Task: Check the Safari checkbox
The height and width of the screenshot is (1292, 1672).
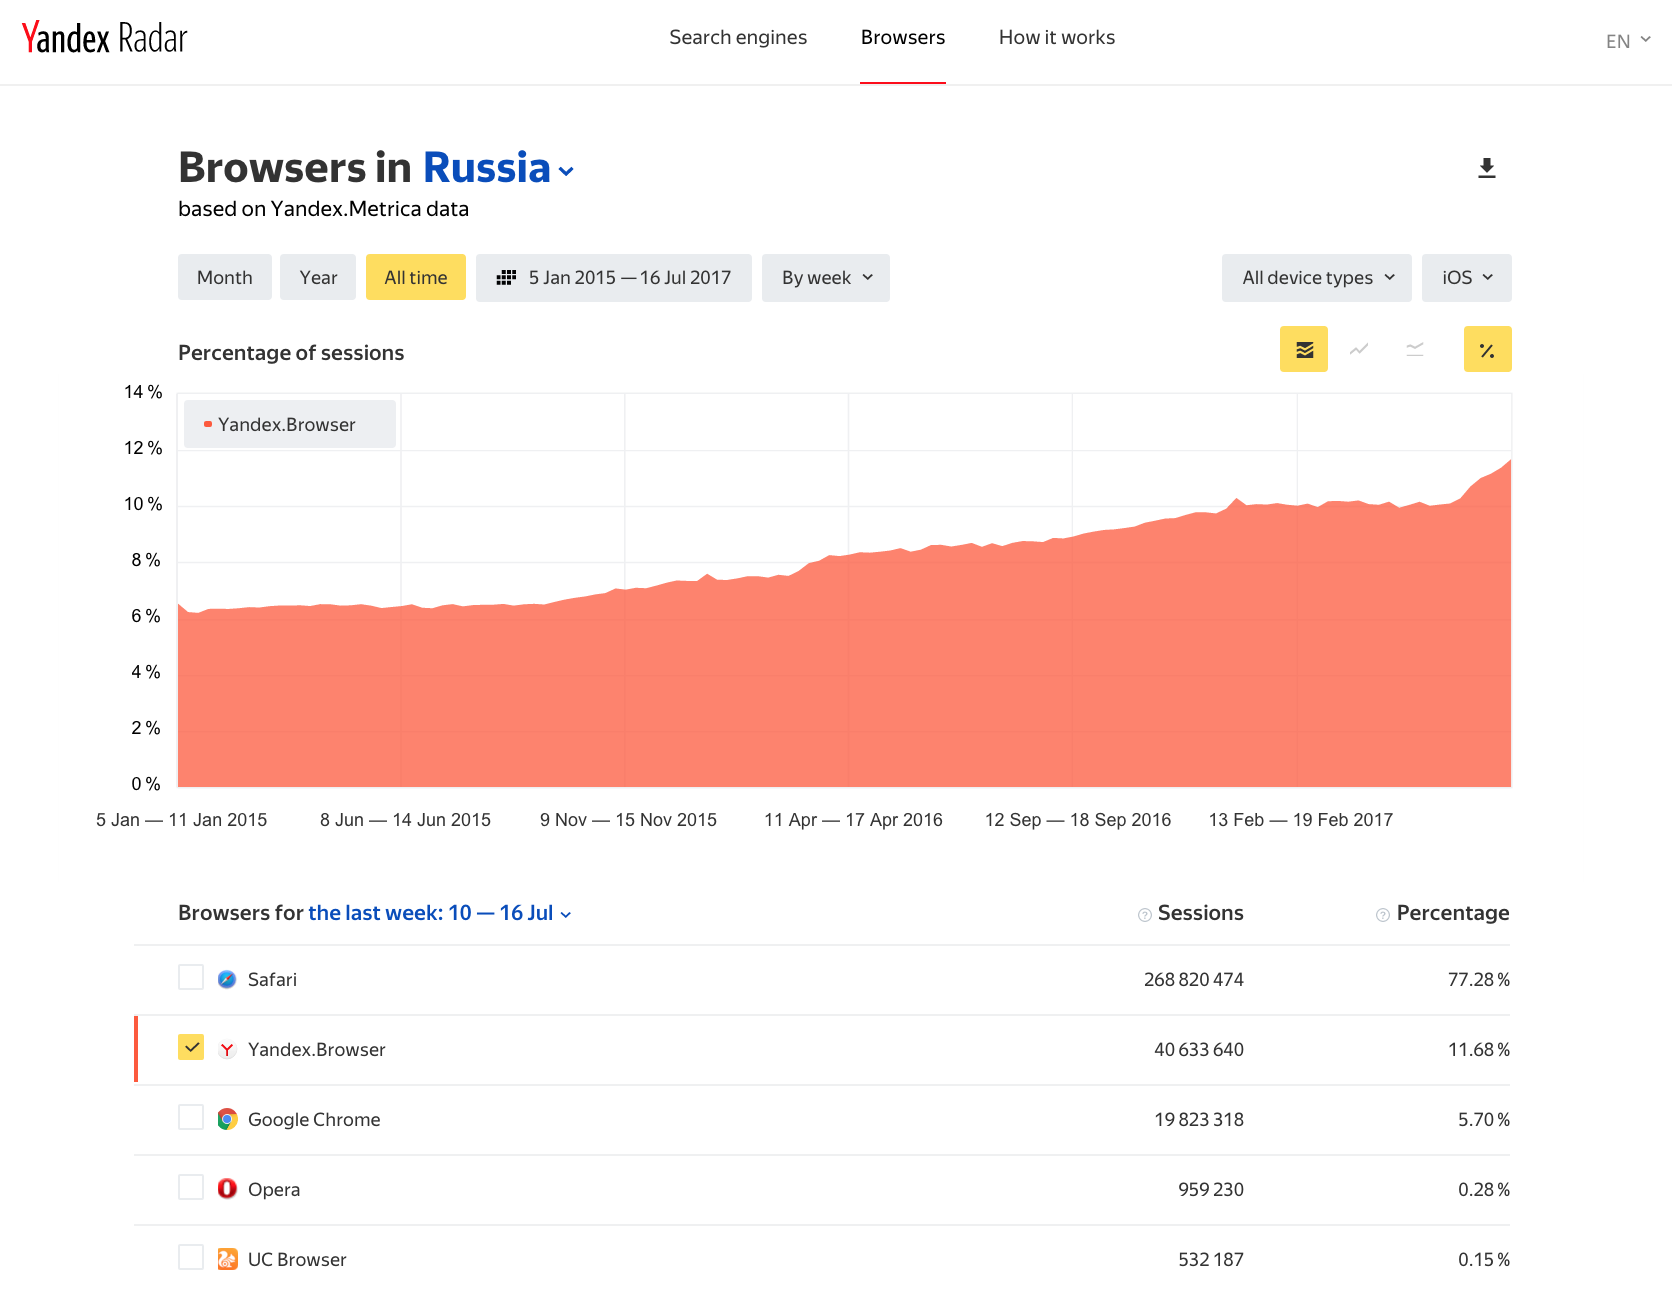Action: [x=191, y=977]
